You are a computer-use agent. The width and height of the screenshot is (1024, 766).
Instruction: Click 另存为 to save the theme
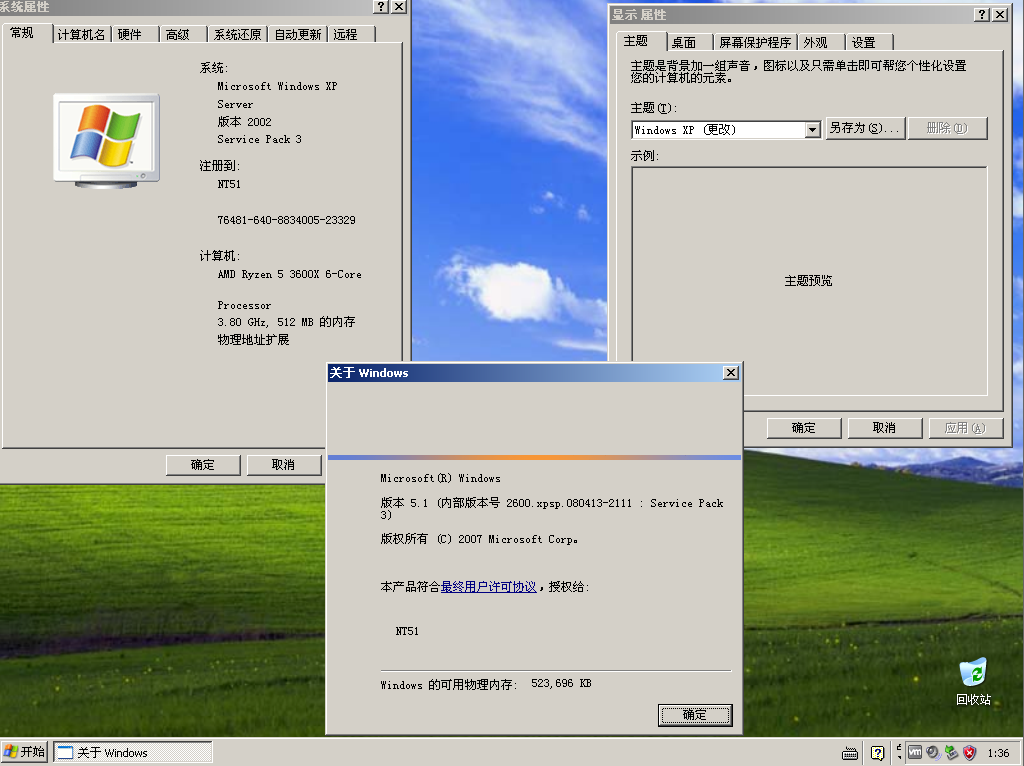tap(864, 128)
